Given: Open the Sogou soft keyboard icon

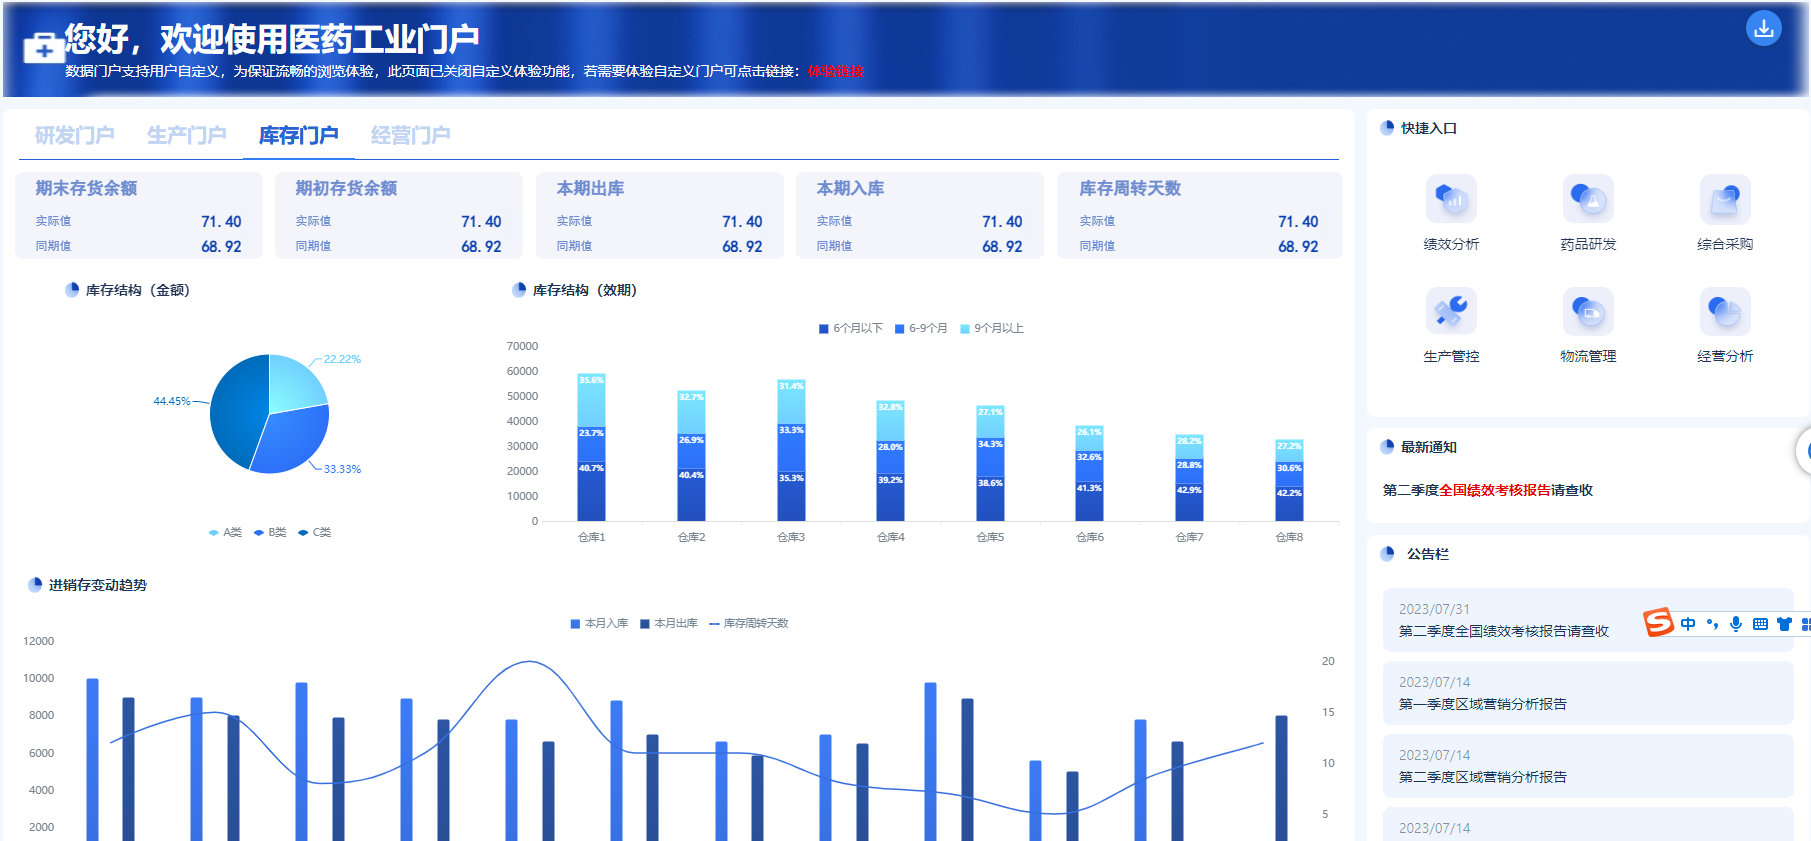Looking at the screenshot, I should click(1760, 624).
